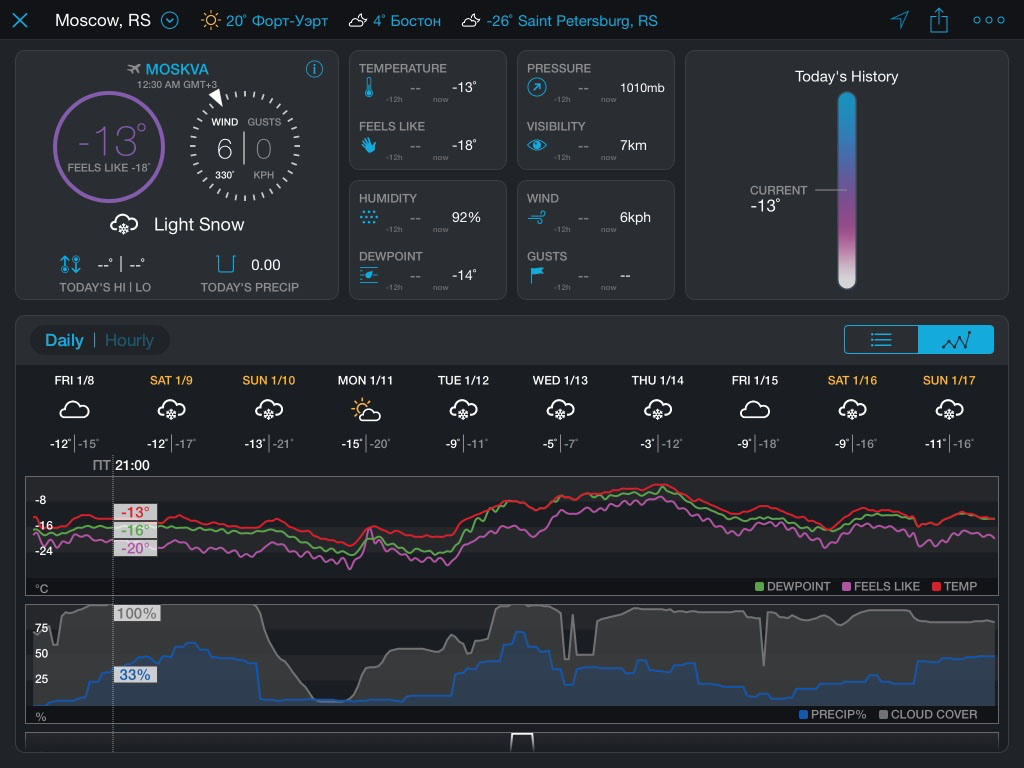Screen dimensions: 1024x768
Task: Expand the Moscow, RS location dropdown
Action: click(169, 20)
